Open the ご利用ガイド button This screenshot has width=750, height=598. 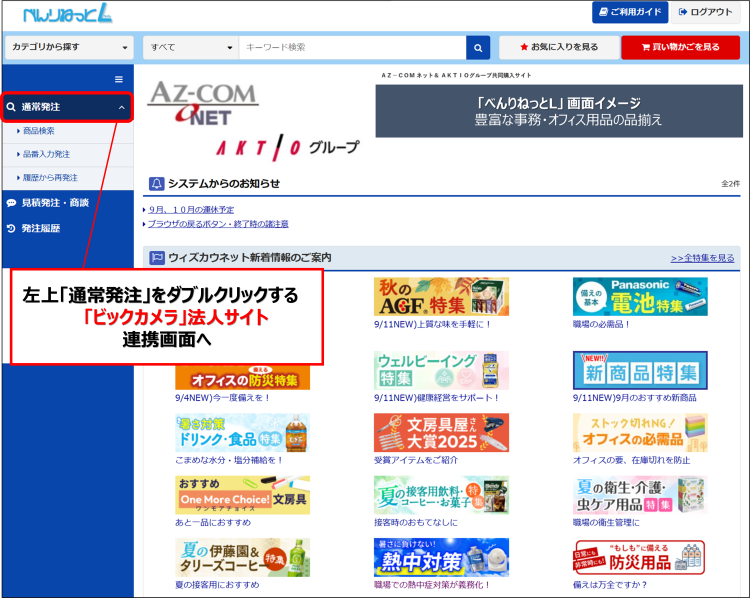click(629, 12)
